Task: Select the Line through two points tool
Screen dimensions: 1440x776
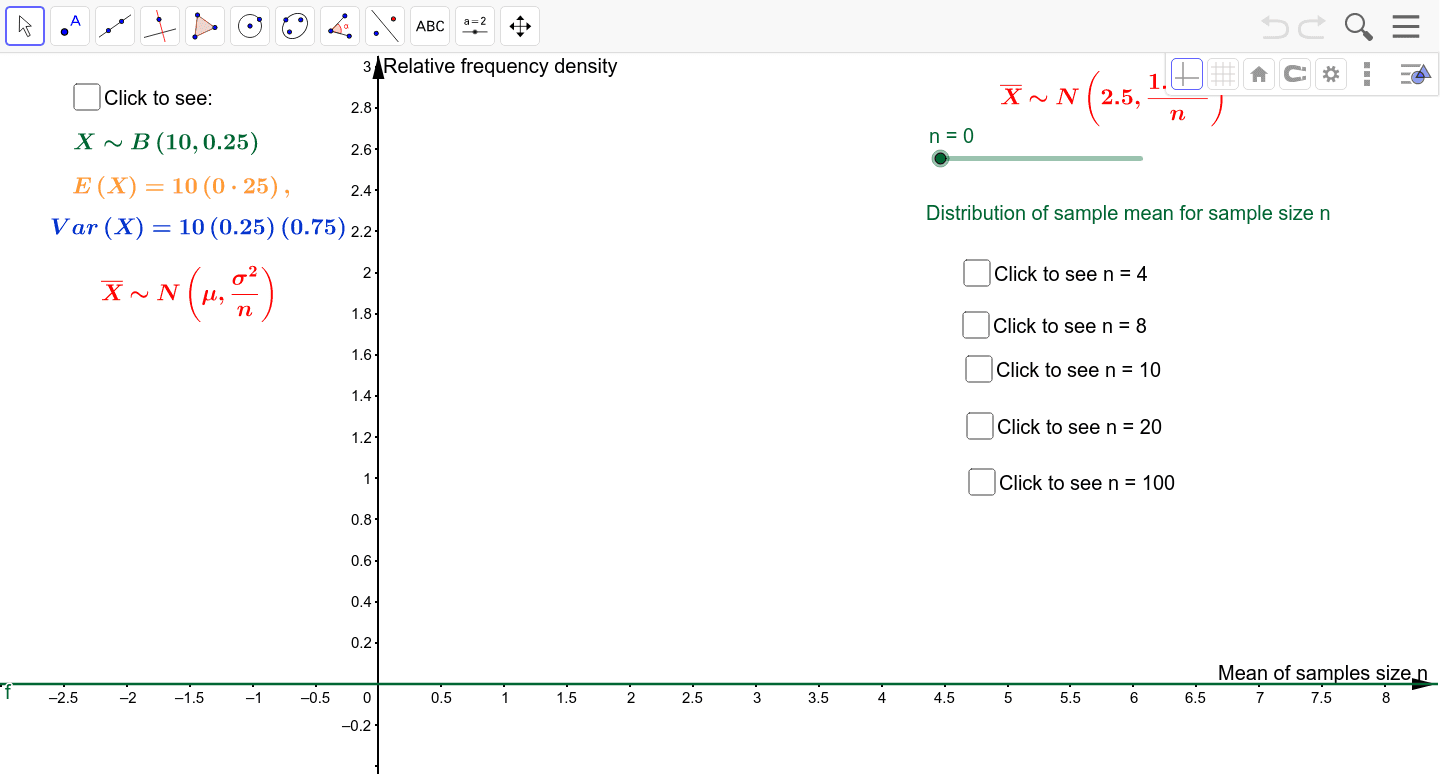Action: pos(115,26)
